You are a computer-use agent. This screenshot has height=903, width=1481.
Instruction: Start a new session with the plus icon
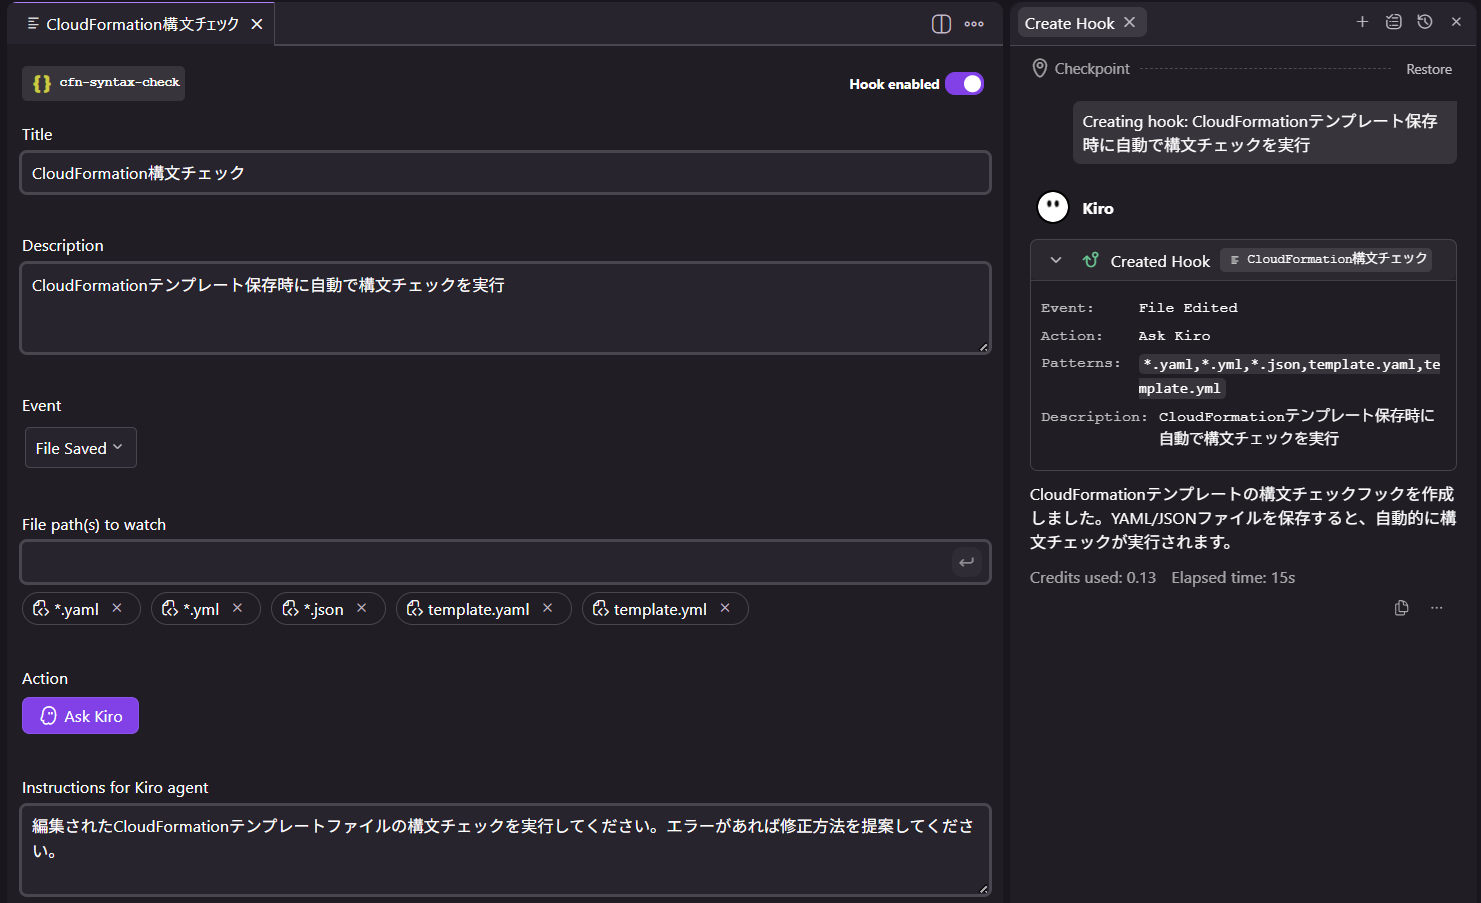[x=1362, y=21]
